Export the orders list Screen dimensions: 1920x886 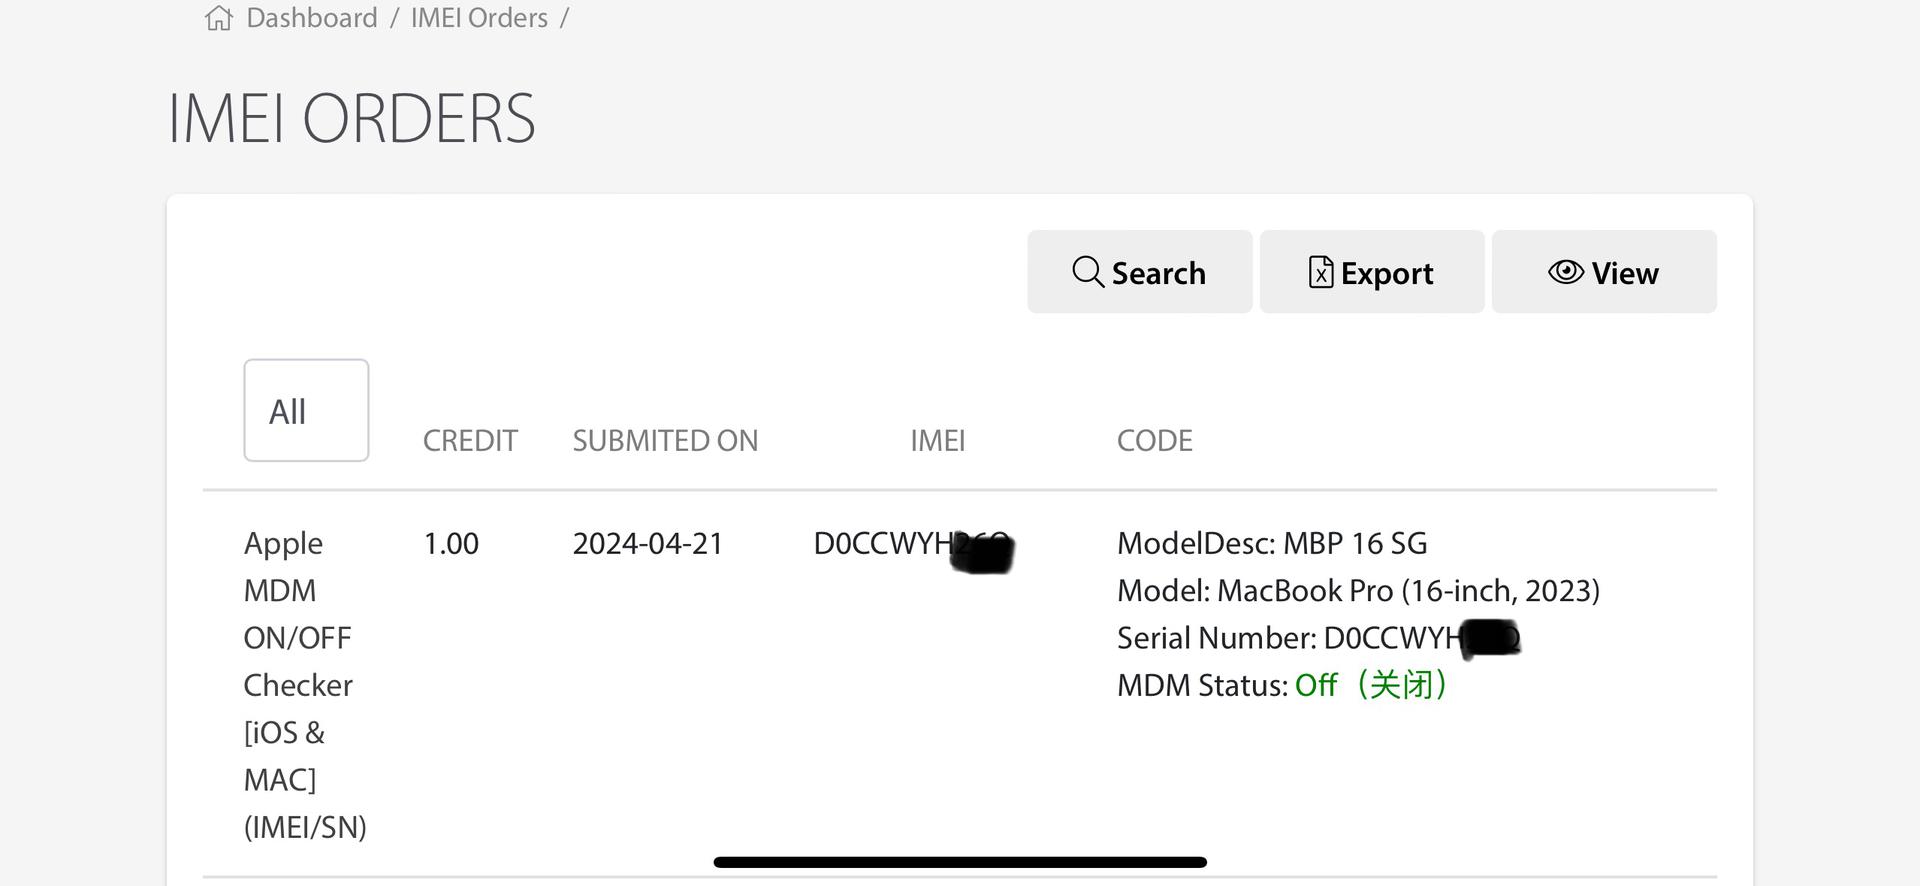point(1372,272)
